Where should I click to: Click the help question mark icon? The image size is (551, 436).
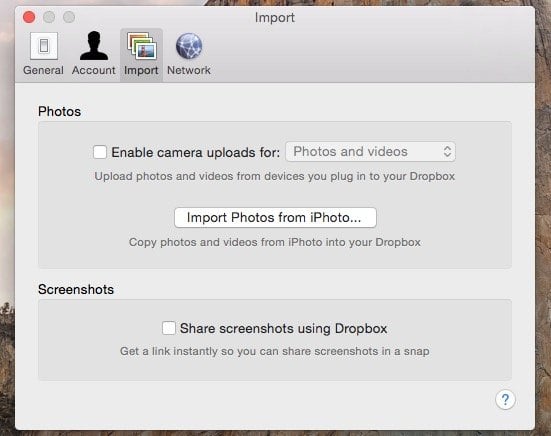point(505,399)
